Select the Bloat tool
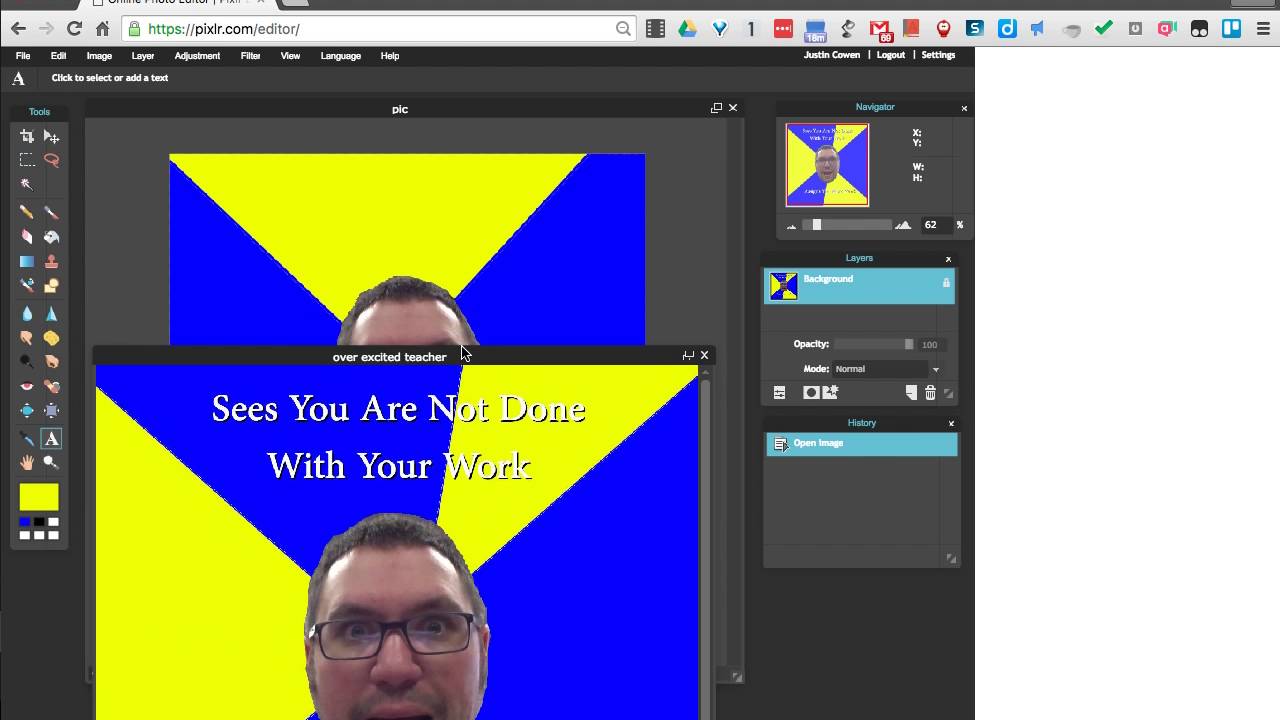The height and width of the screenshot is (720, 1280). click(27, 410)
